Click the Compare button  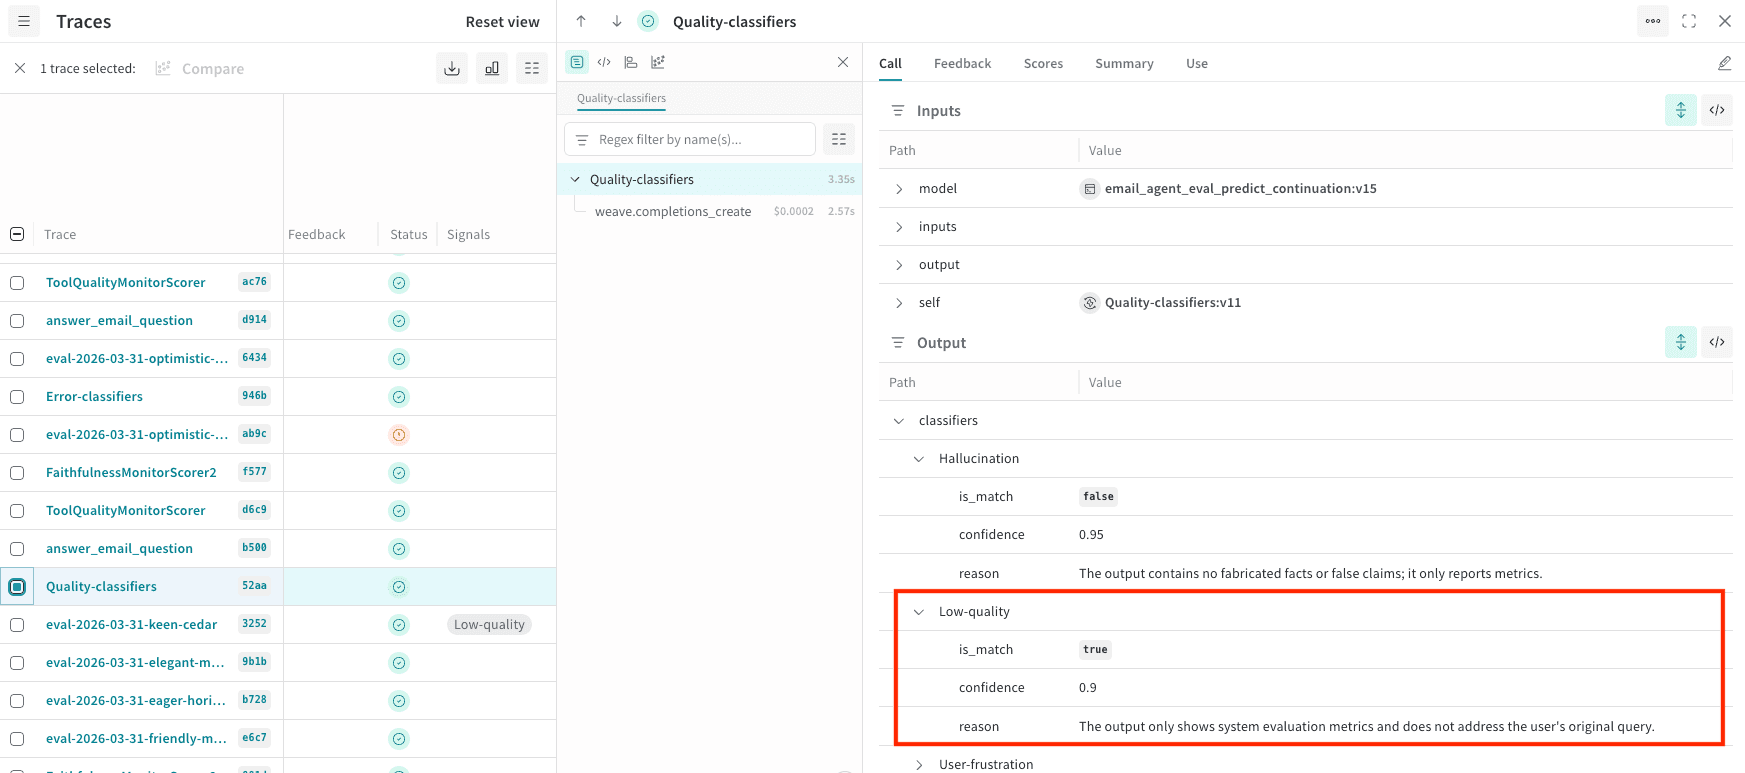coord(200,68)
